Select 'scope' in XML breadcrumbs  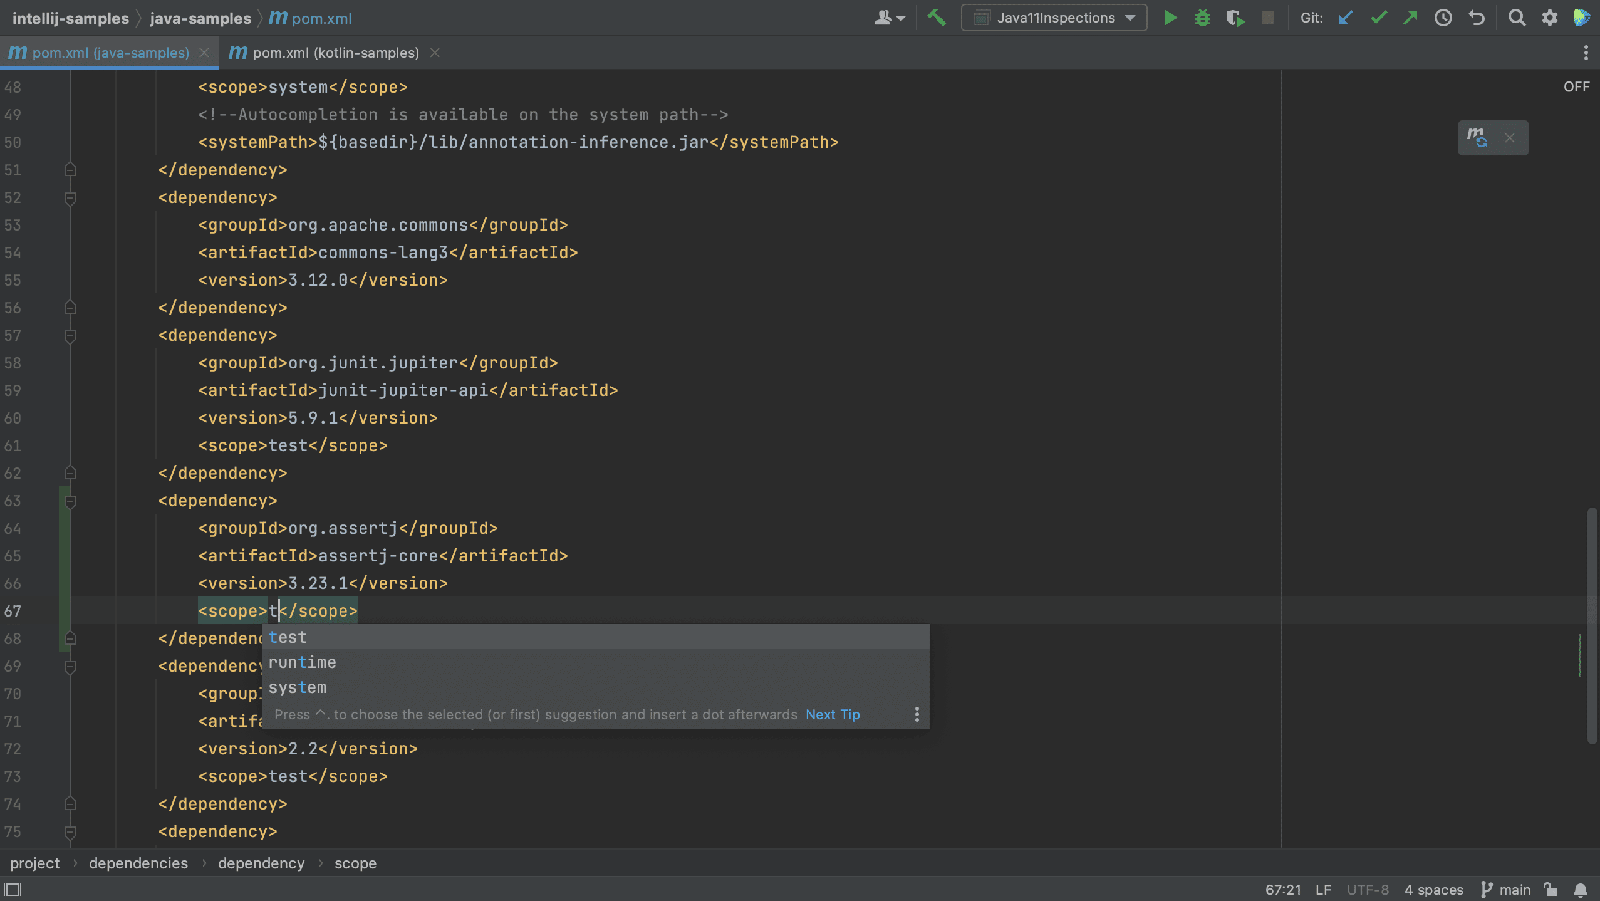point(355,863)
